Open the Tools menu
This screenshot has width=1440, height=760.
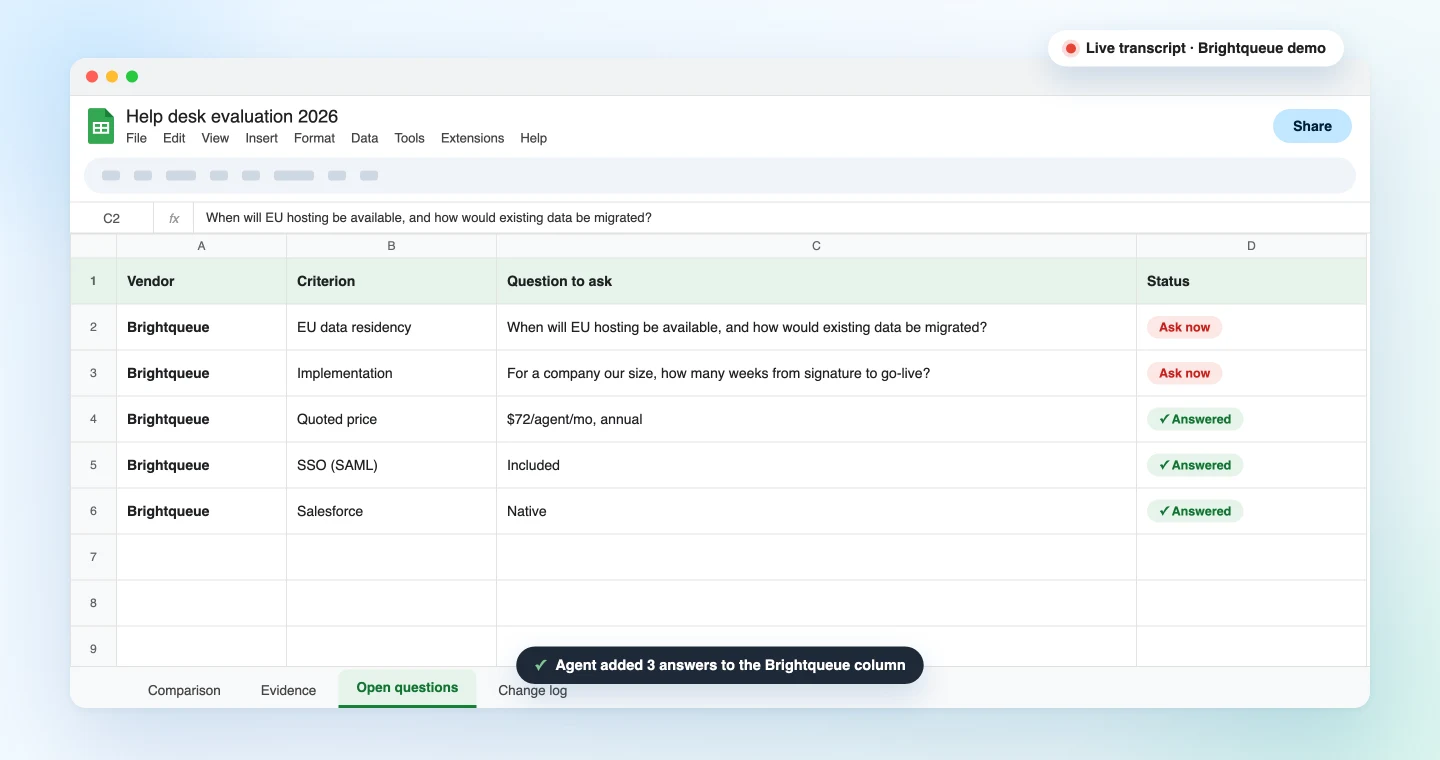coord(409,138)
